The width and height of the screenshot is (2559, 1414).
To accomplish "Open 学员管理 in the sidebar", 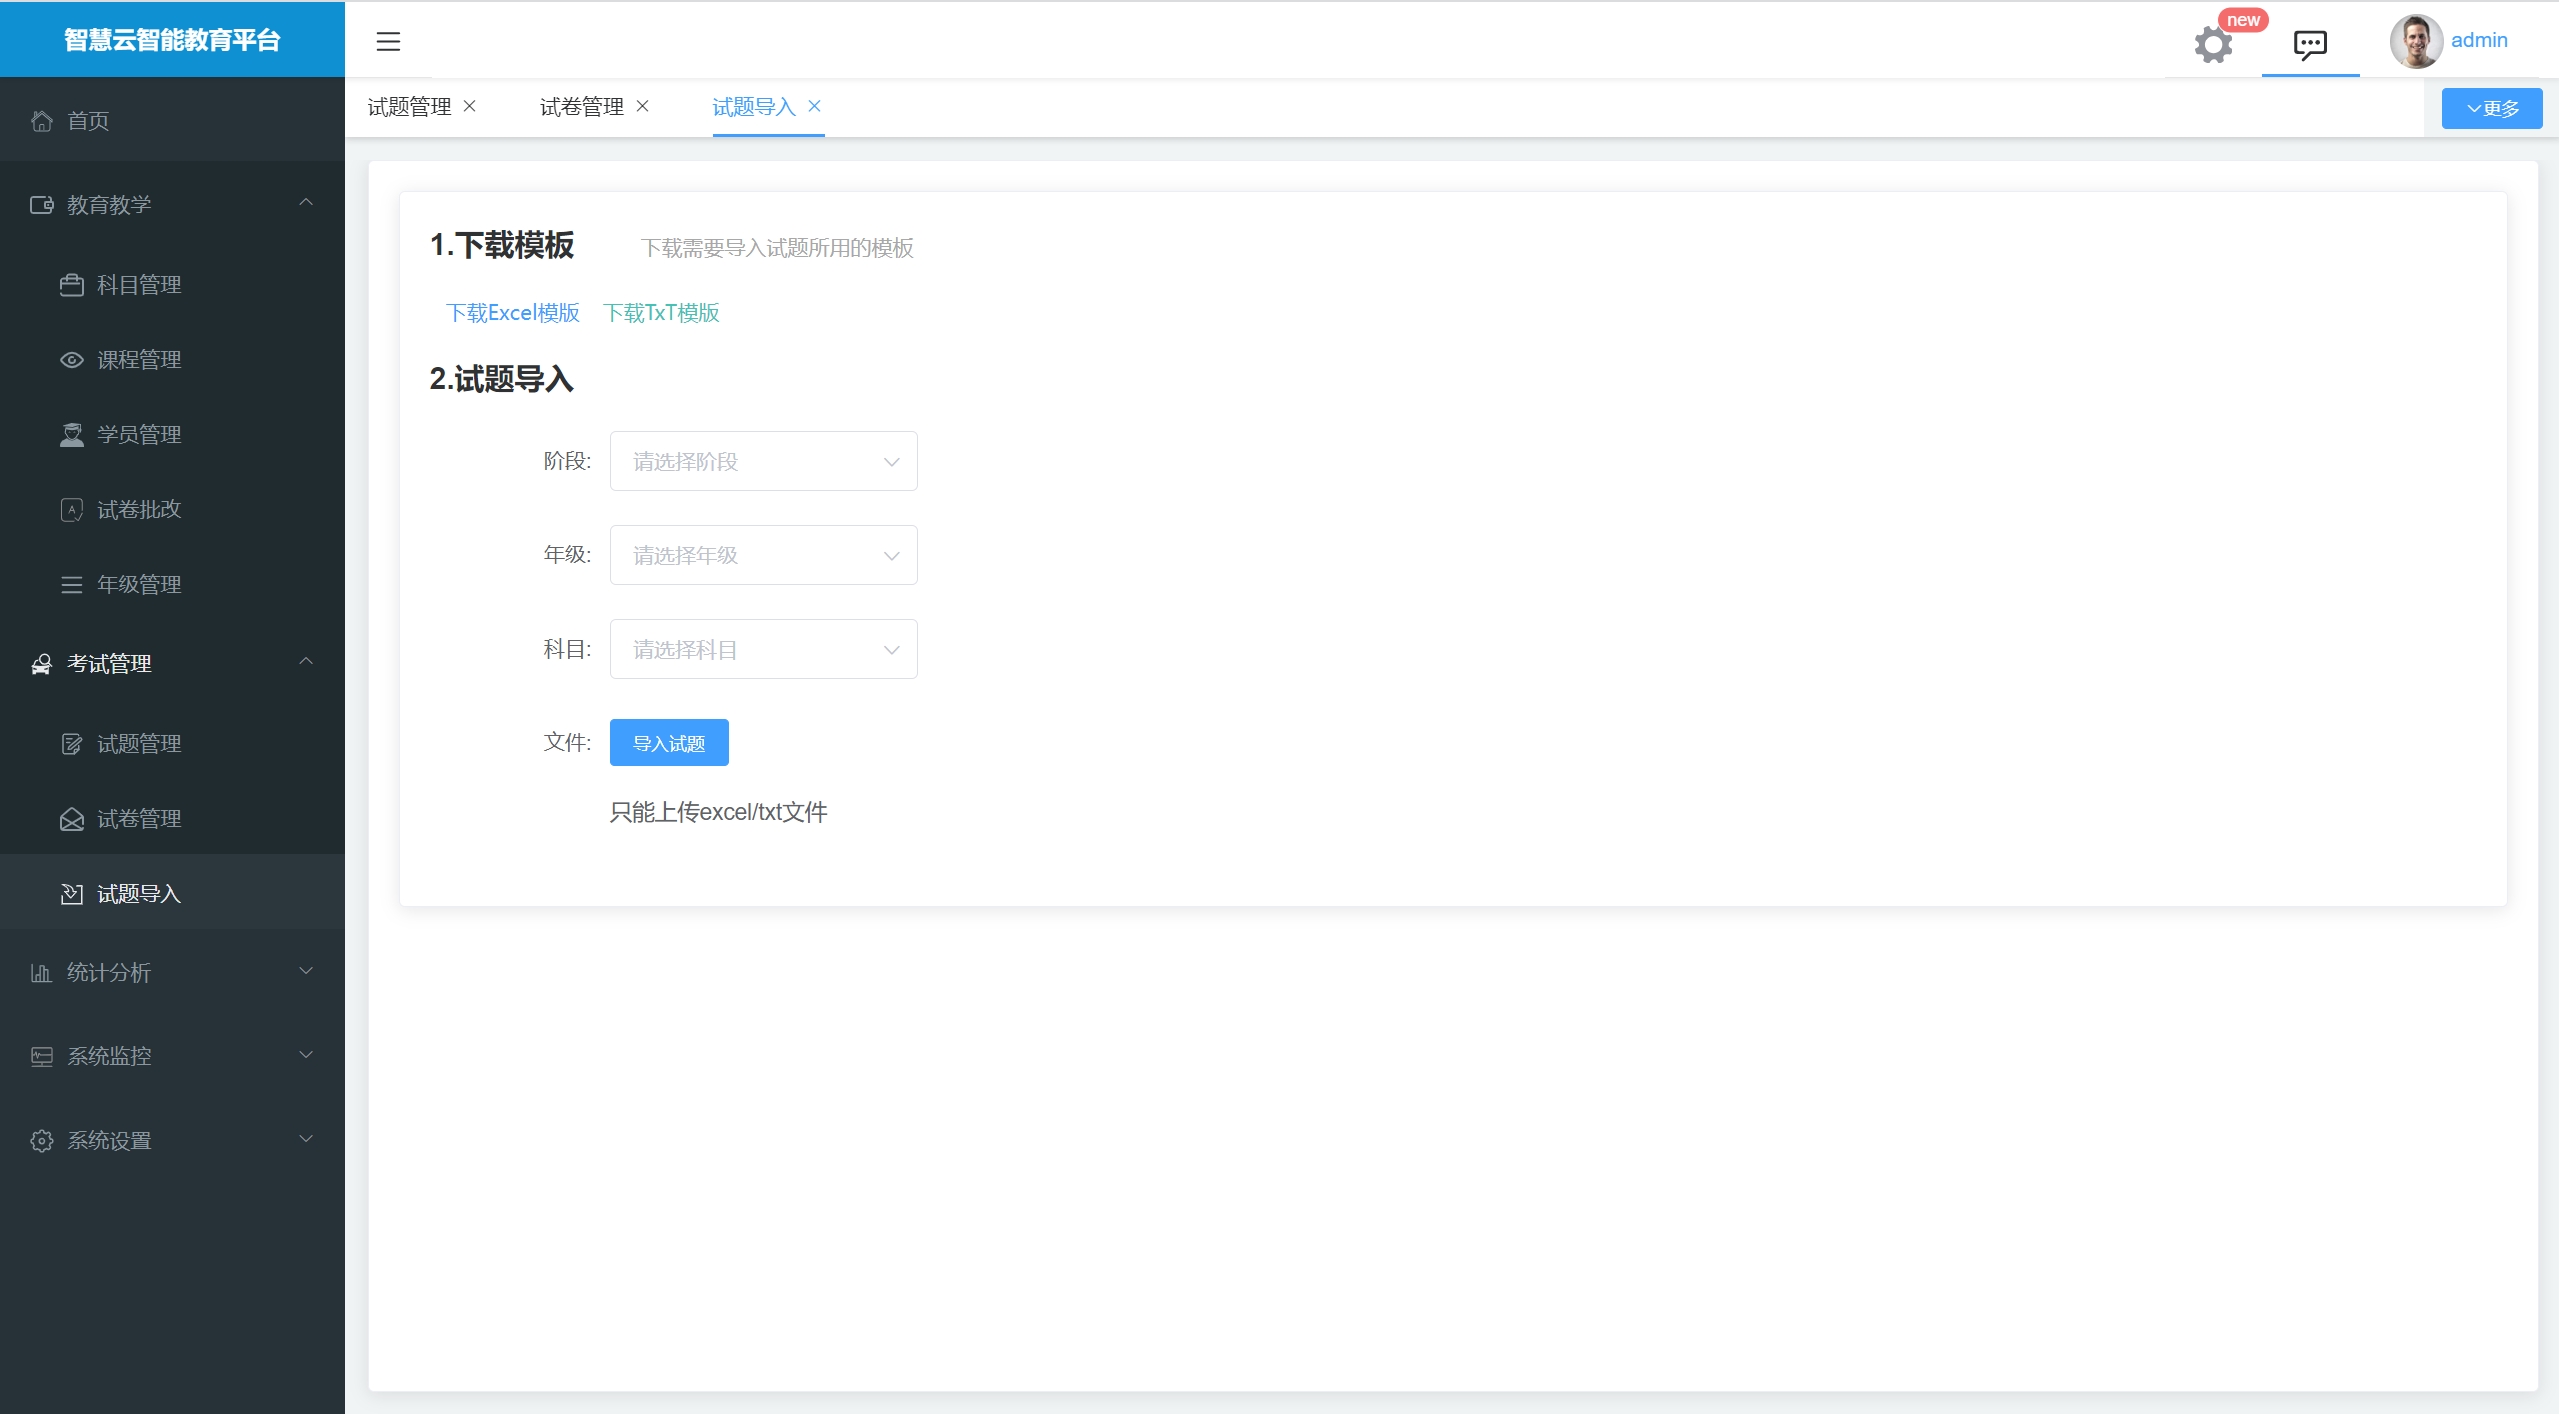I will (138, 435).
